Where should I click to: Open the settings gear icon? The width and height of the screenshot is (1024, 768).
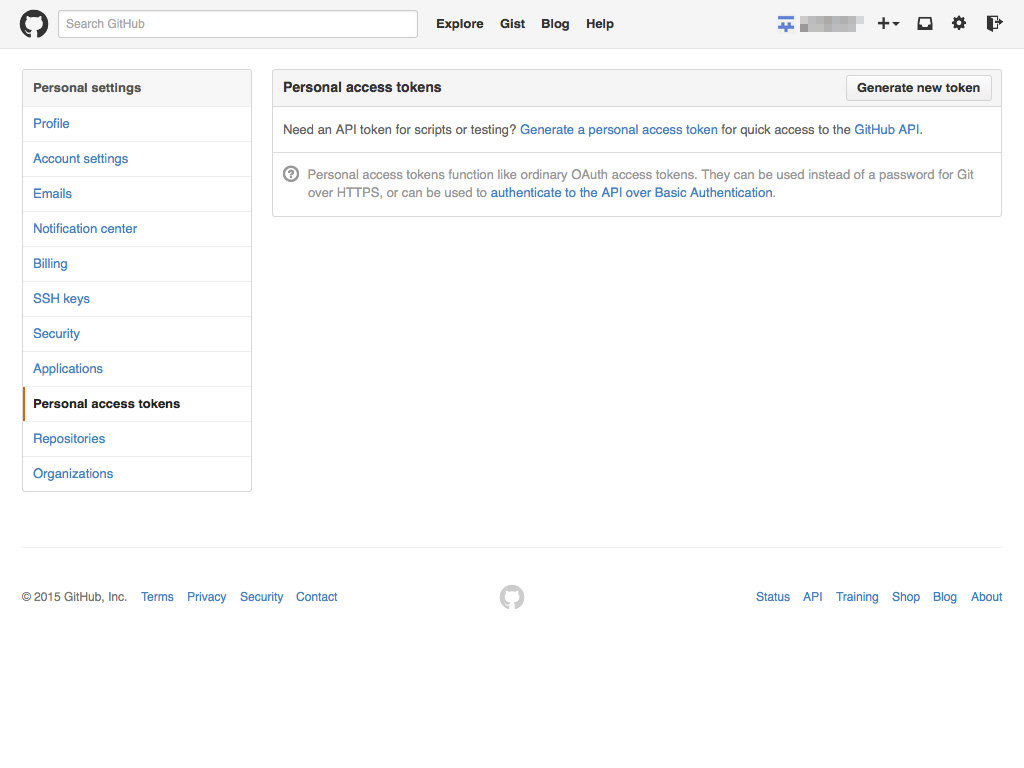coord(959,24)
